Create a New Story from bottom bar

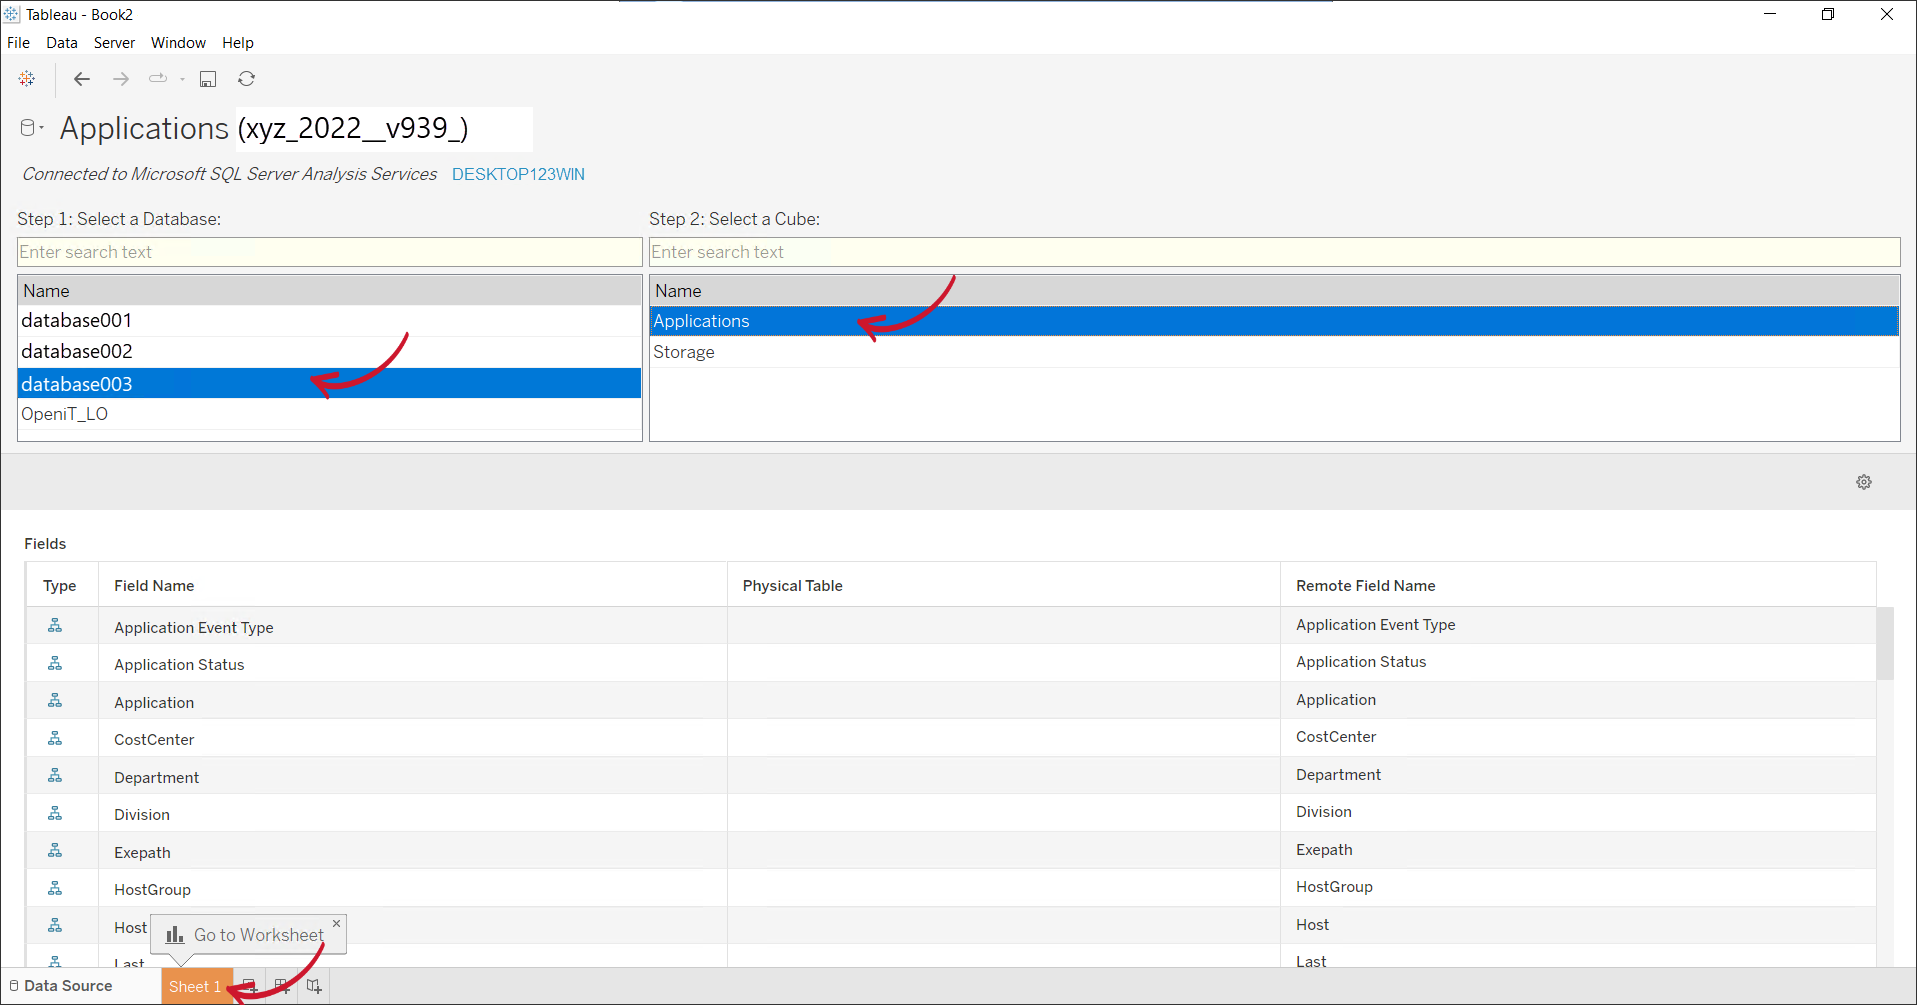pos(313,986)
